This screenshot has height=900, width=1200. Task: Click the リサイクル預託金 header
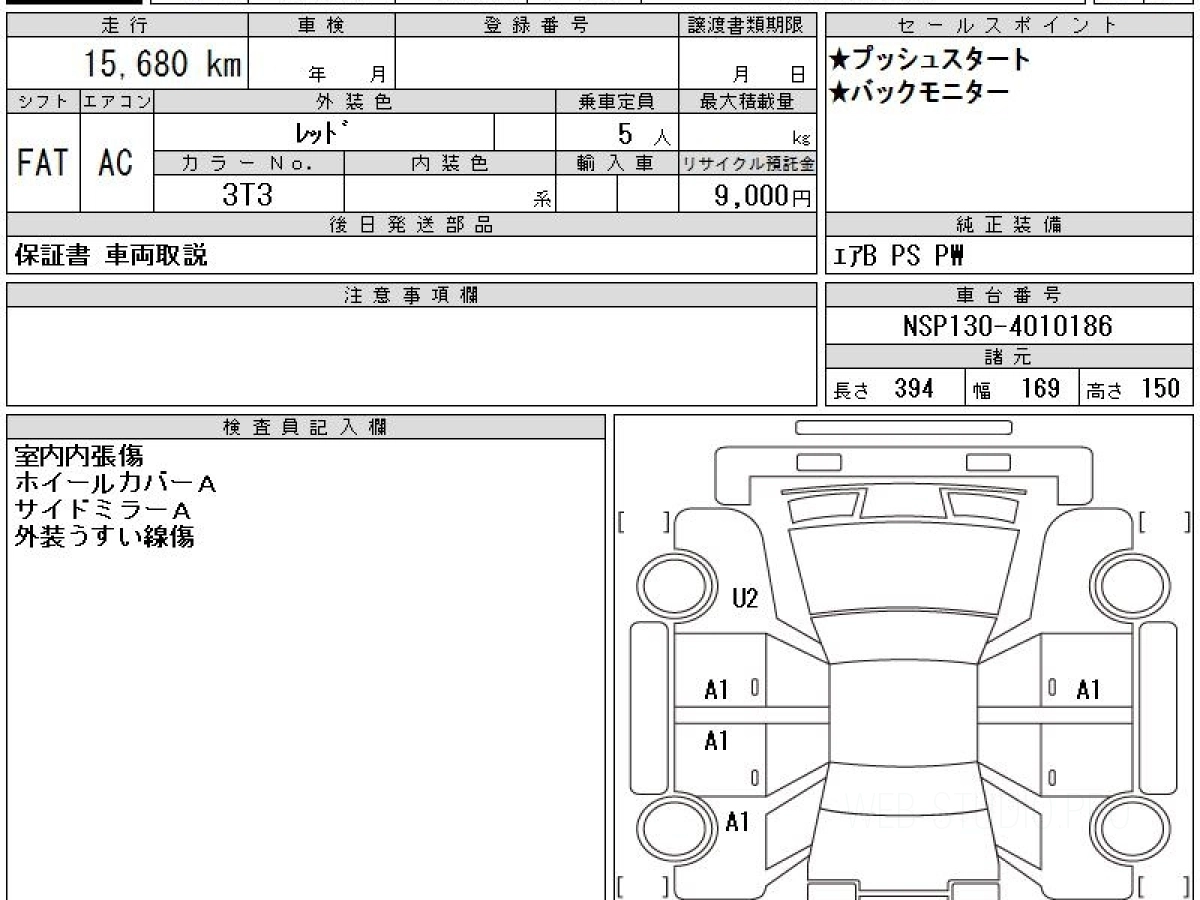click(x=748, y=164)
